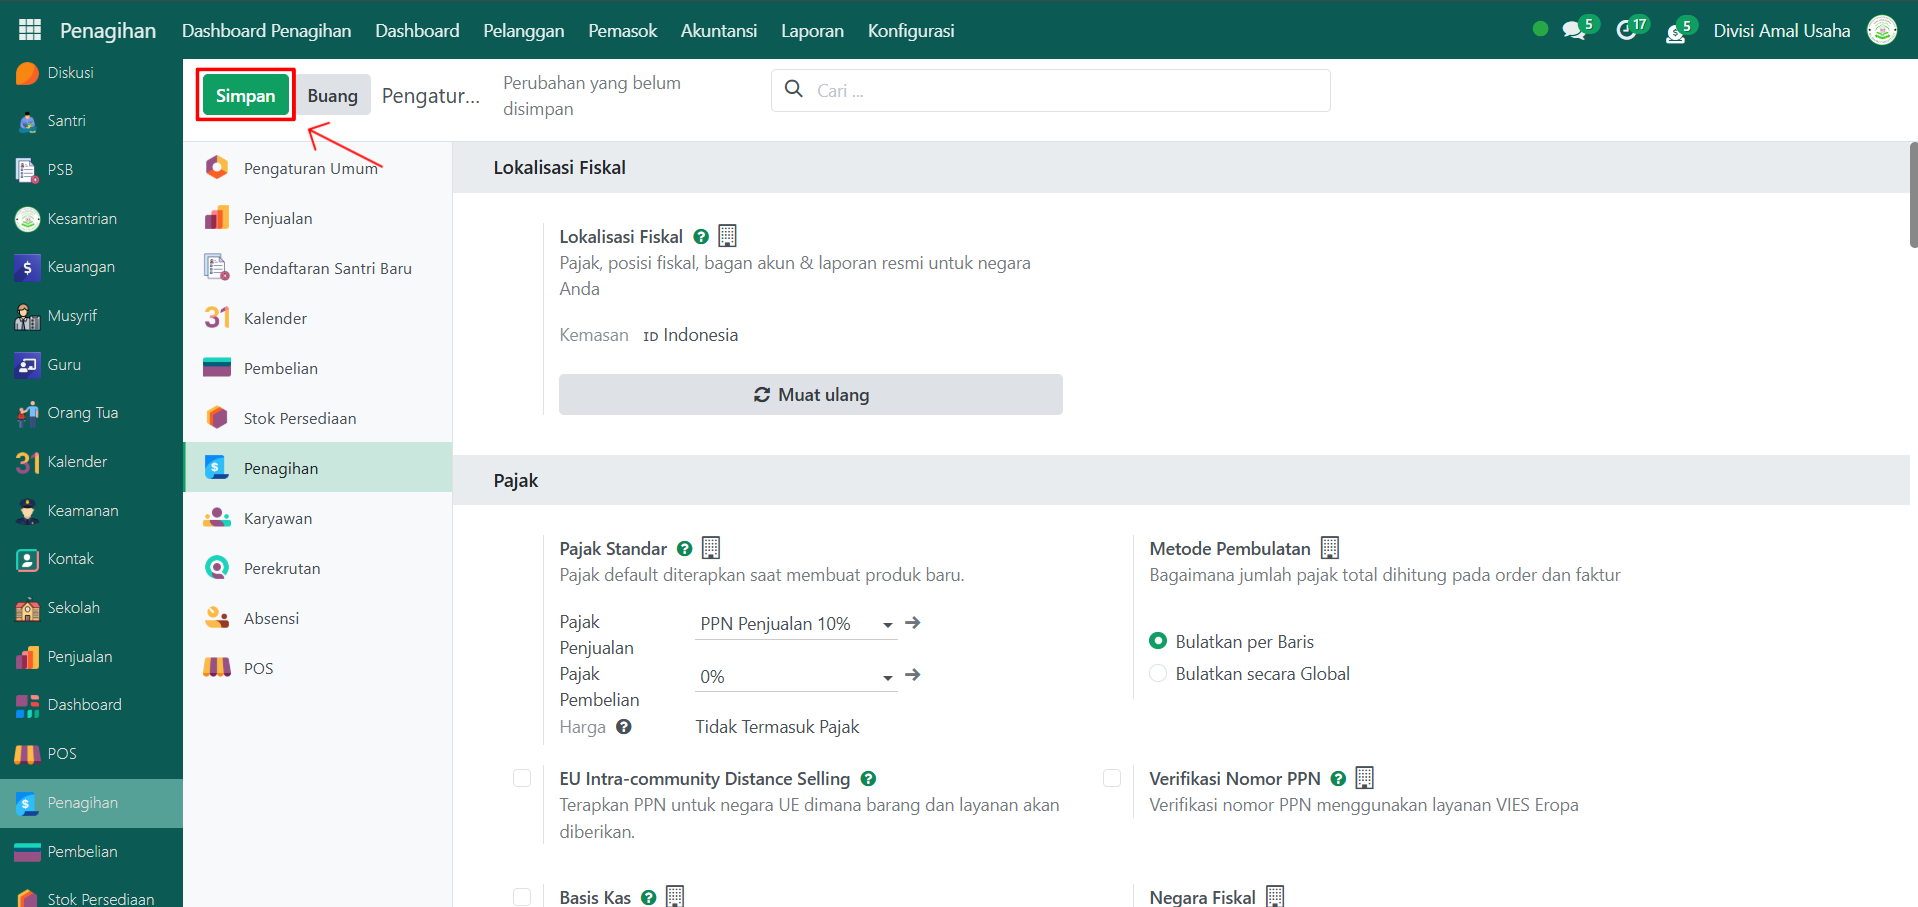
Task: Open the apps grid menu icon
Action: click(30, 30)
